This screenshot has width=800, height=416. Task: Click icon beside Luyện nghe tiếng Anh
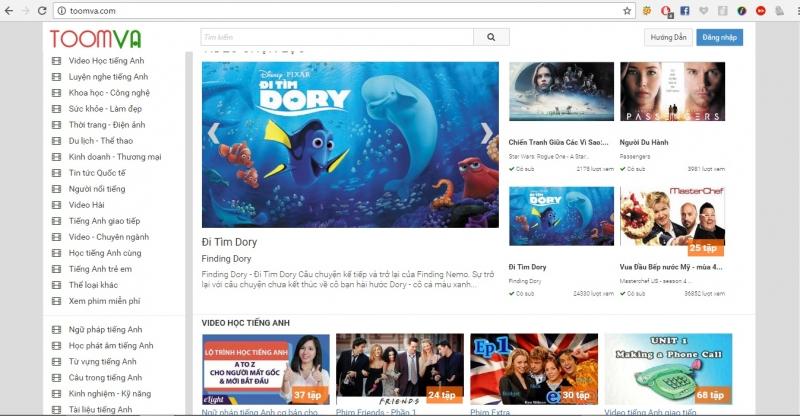56,77
